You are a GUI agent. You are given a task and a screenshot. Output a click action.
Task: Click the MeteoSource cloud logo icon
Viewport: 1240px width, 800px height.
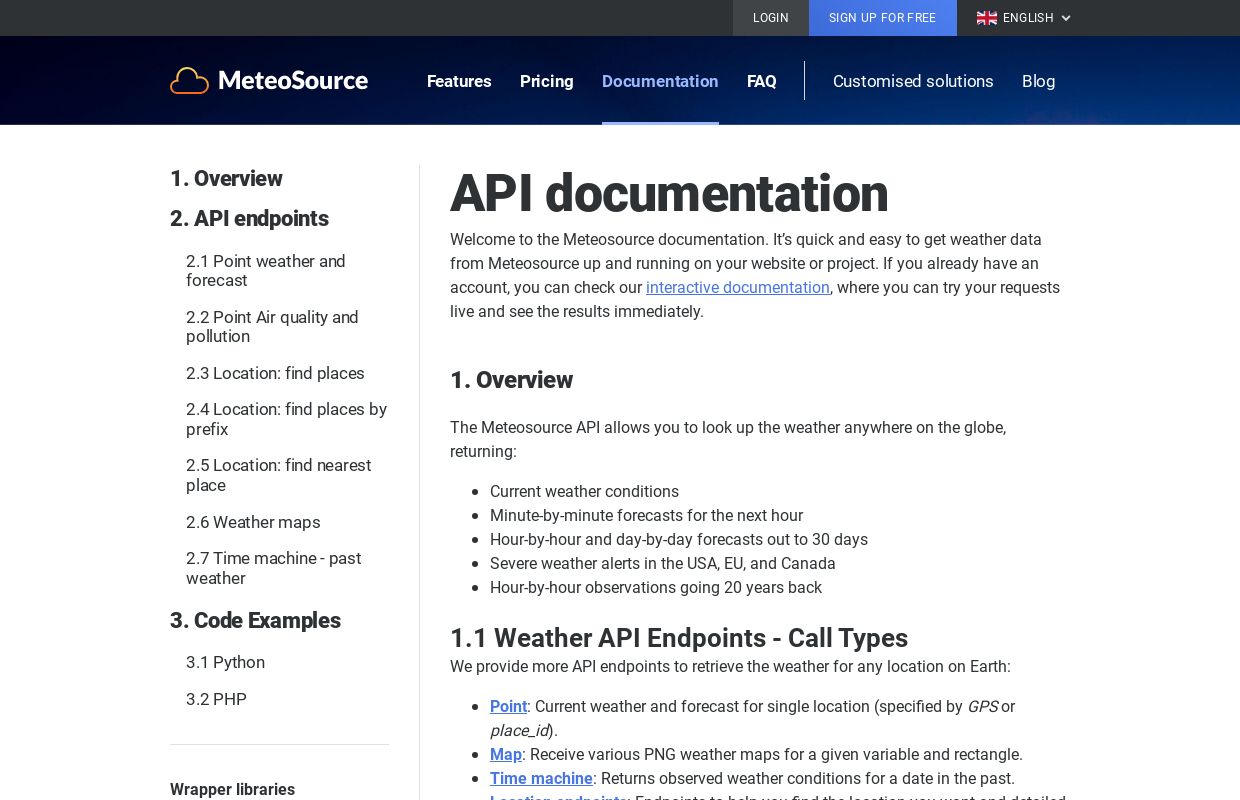point(189,81)
